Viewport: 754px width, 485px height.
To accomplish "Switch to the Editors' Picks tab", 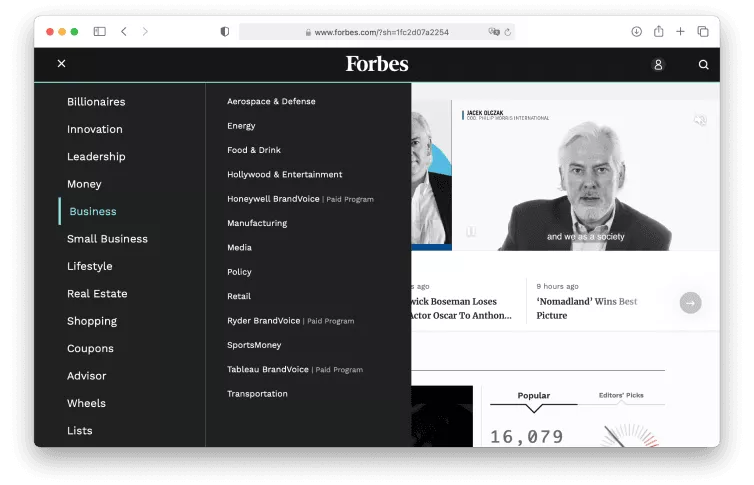I will tap(621, 395).
